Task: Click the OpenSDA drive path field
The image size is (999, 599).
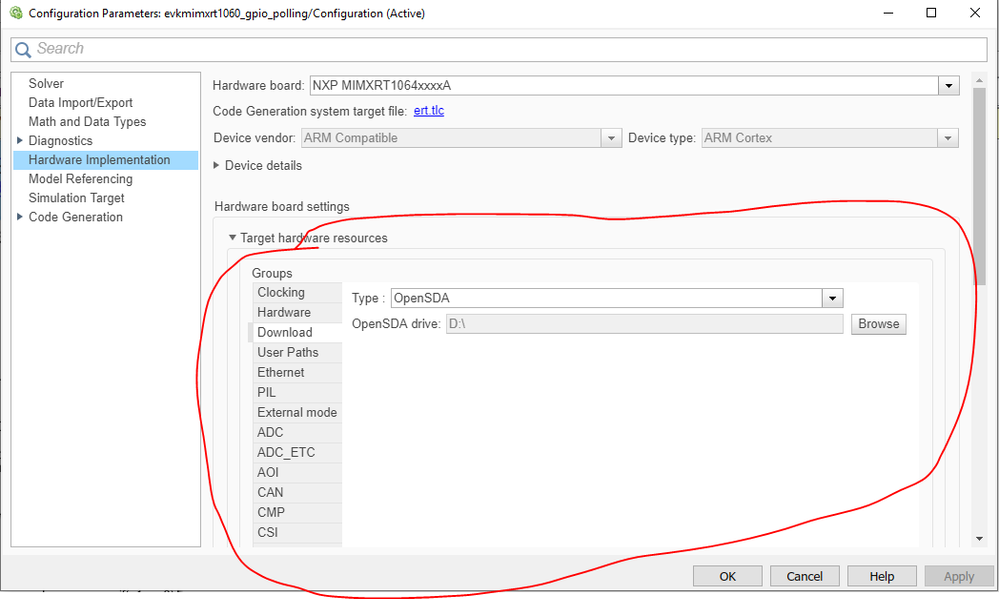Action: [644, 324]
